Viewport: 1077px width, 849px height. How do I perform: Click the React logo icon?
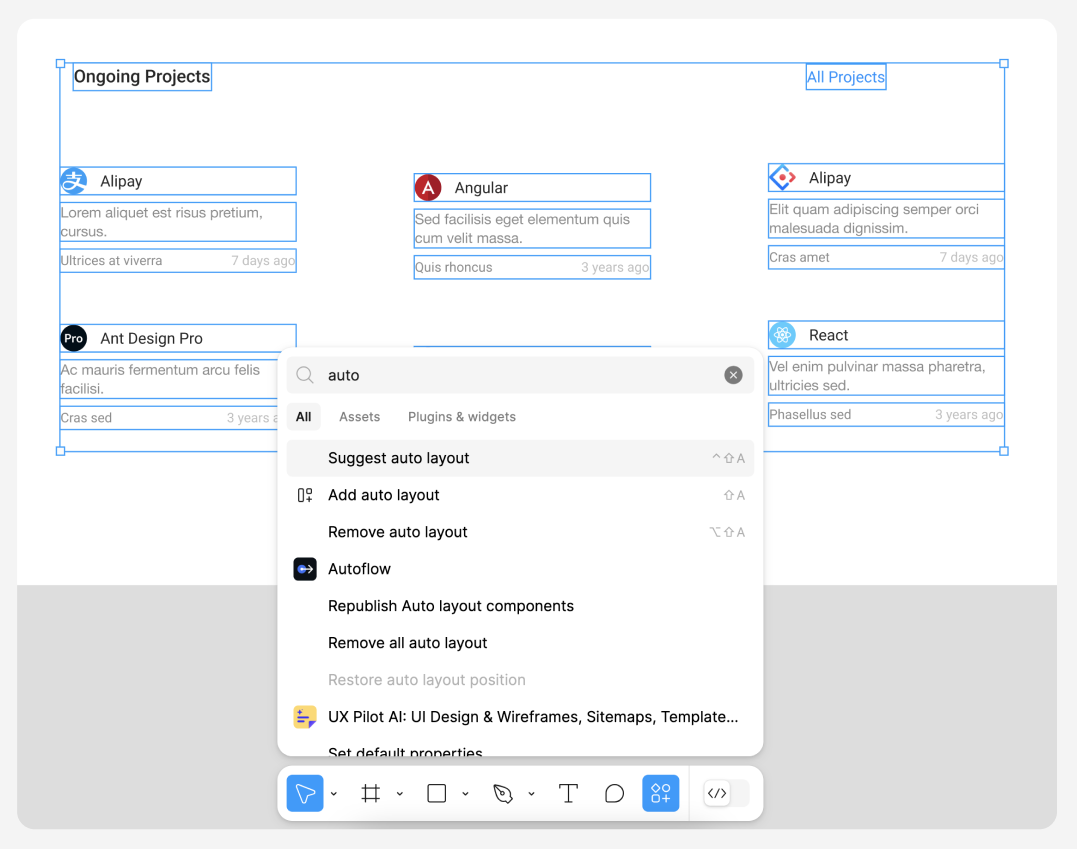[x=782, y=335]
